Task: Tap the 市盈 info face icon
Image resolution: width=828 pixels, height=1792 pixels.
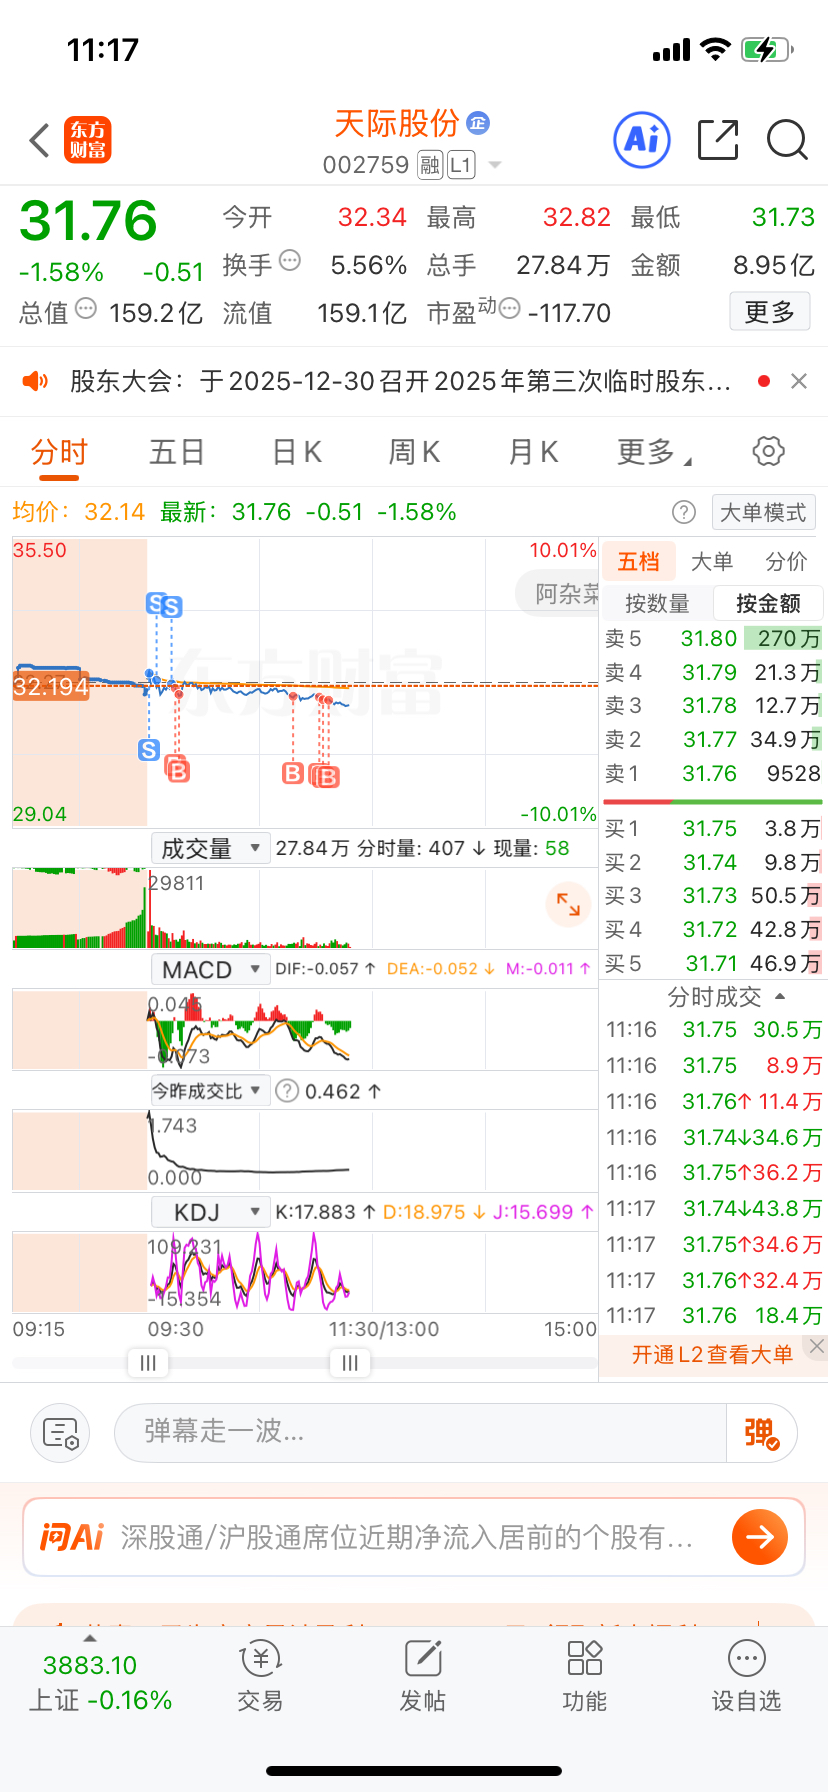Action: [x=509, y=309]
